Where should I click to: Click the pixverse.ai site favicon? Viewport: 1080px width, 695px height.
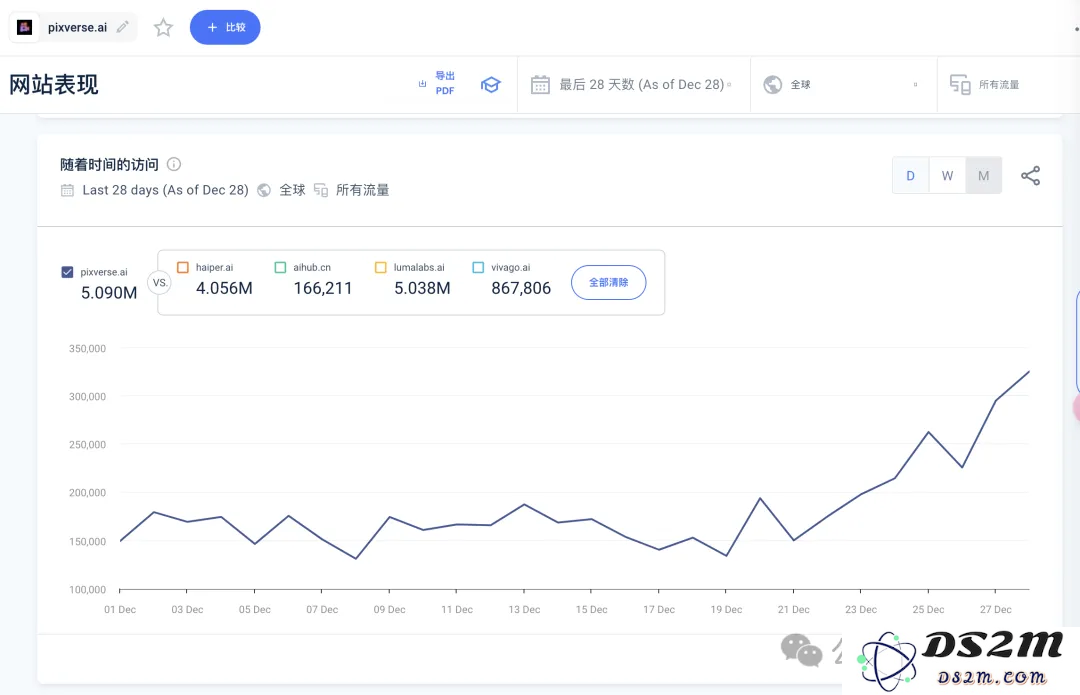[25, 28]
